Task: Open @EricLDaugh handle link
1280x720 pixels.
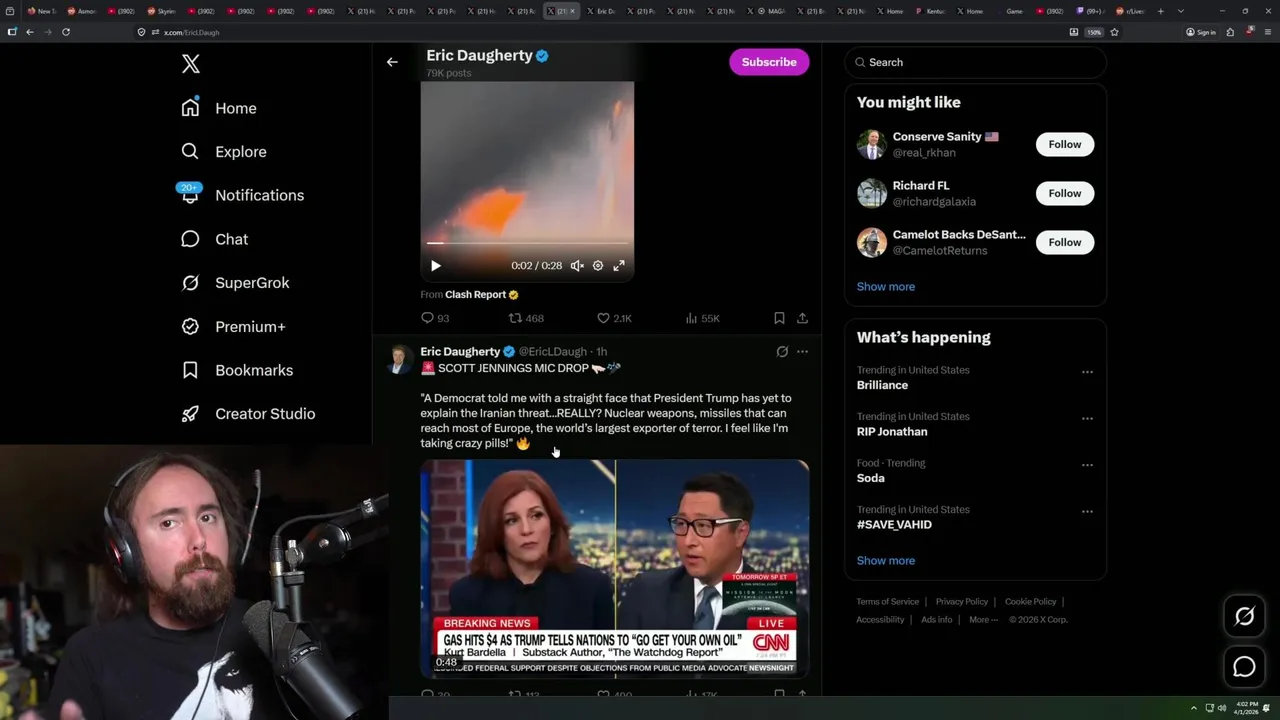Action: pos(552,352)
